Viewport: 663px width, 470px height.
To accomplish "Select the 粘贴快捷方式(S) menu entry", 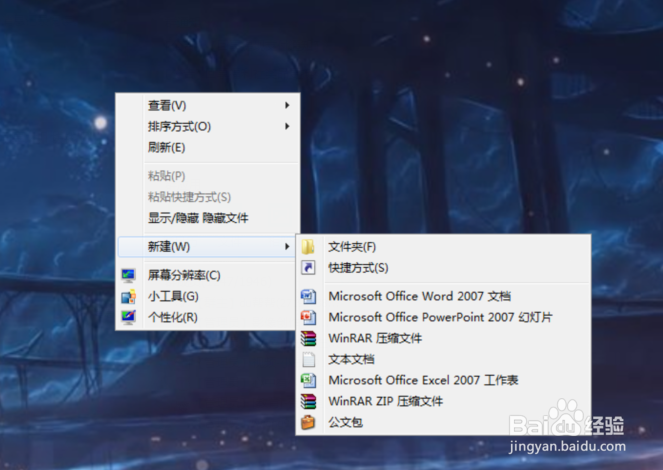I will [208, 197].
